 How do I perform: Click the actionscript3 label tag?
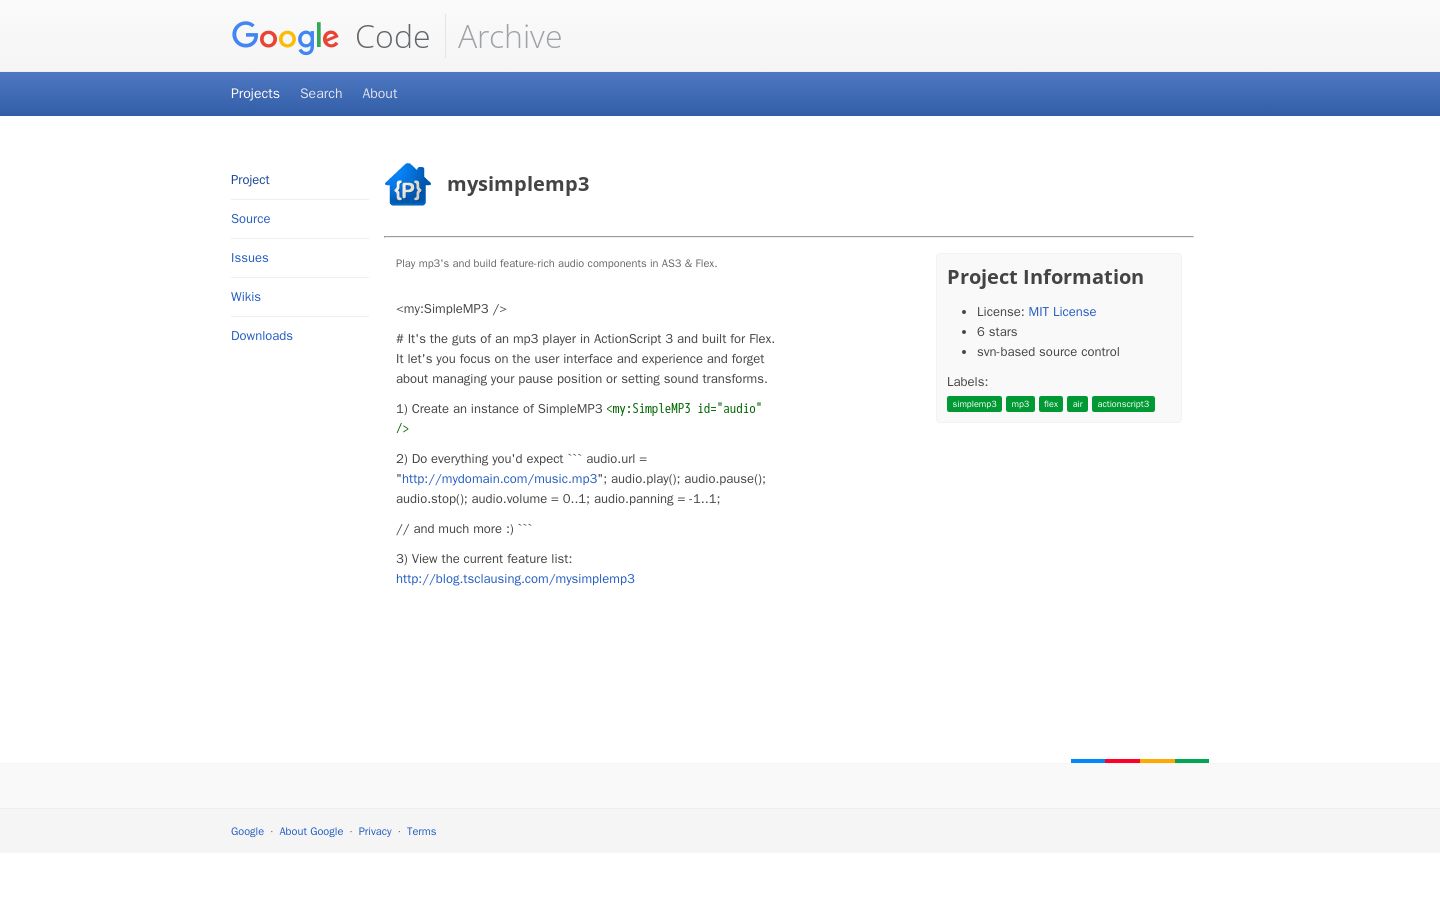(x=1123, y=404)
